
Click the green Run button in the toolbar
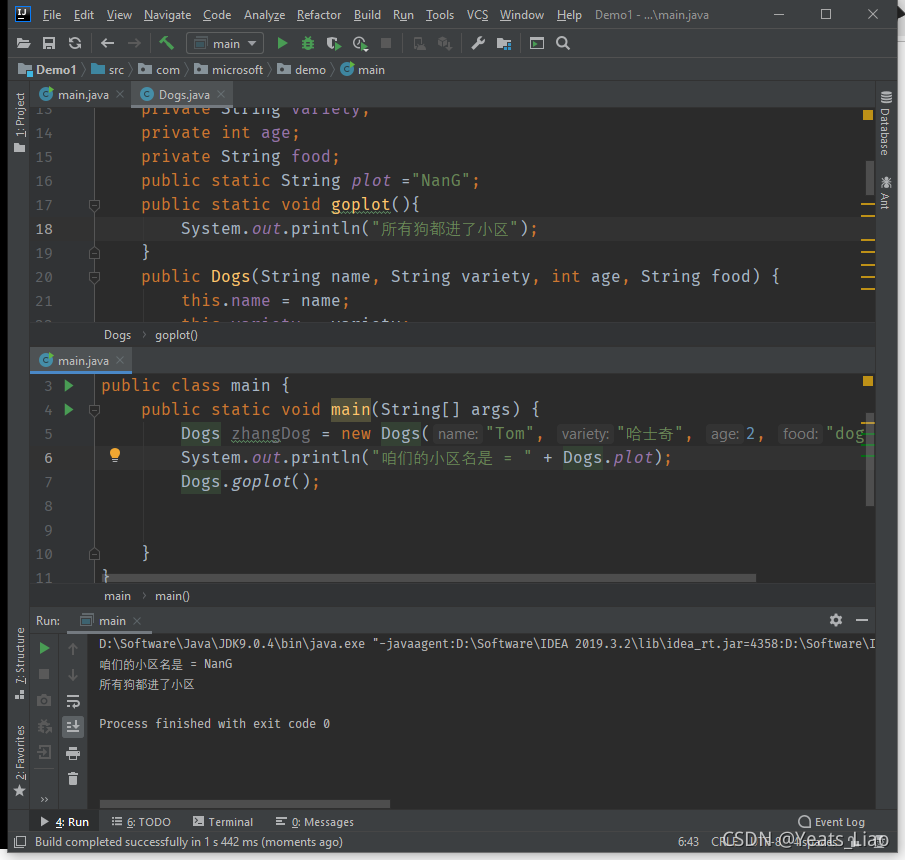coord(282,43)
